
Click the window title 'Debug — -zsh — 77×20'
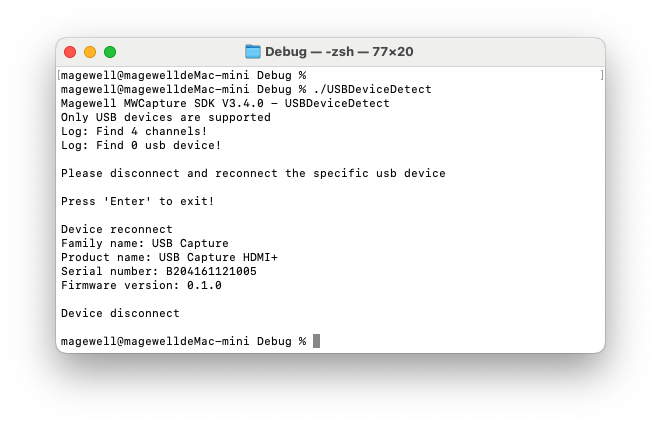click(338, 52)
